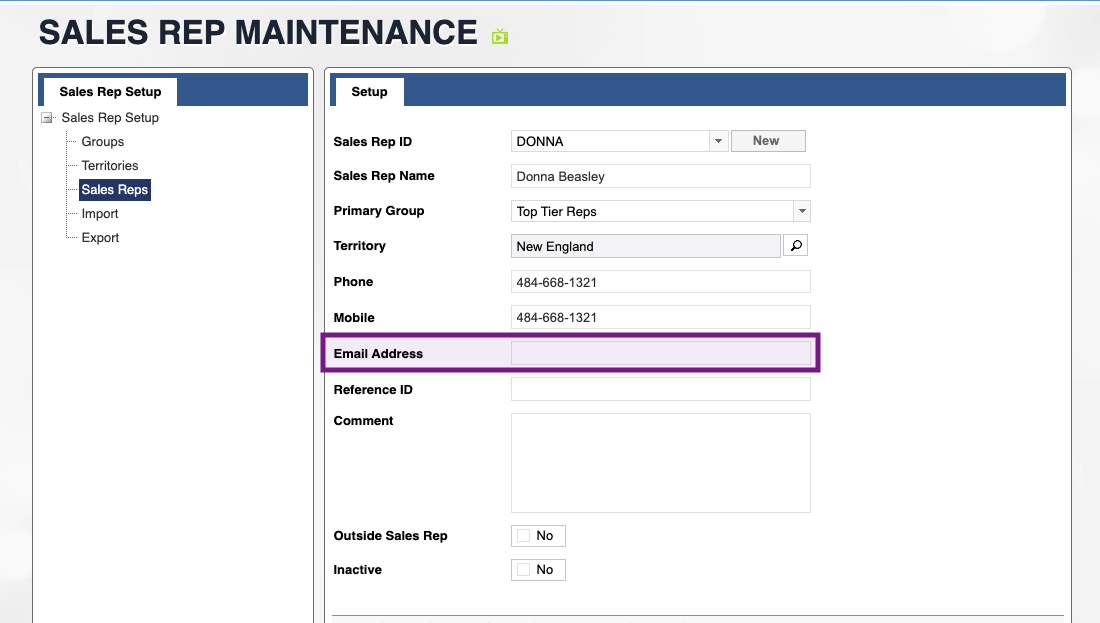Click the Territory search magnifier icon

coord(795,246)
